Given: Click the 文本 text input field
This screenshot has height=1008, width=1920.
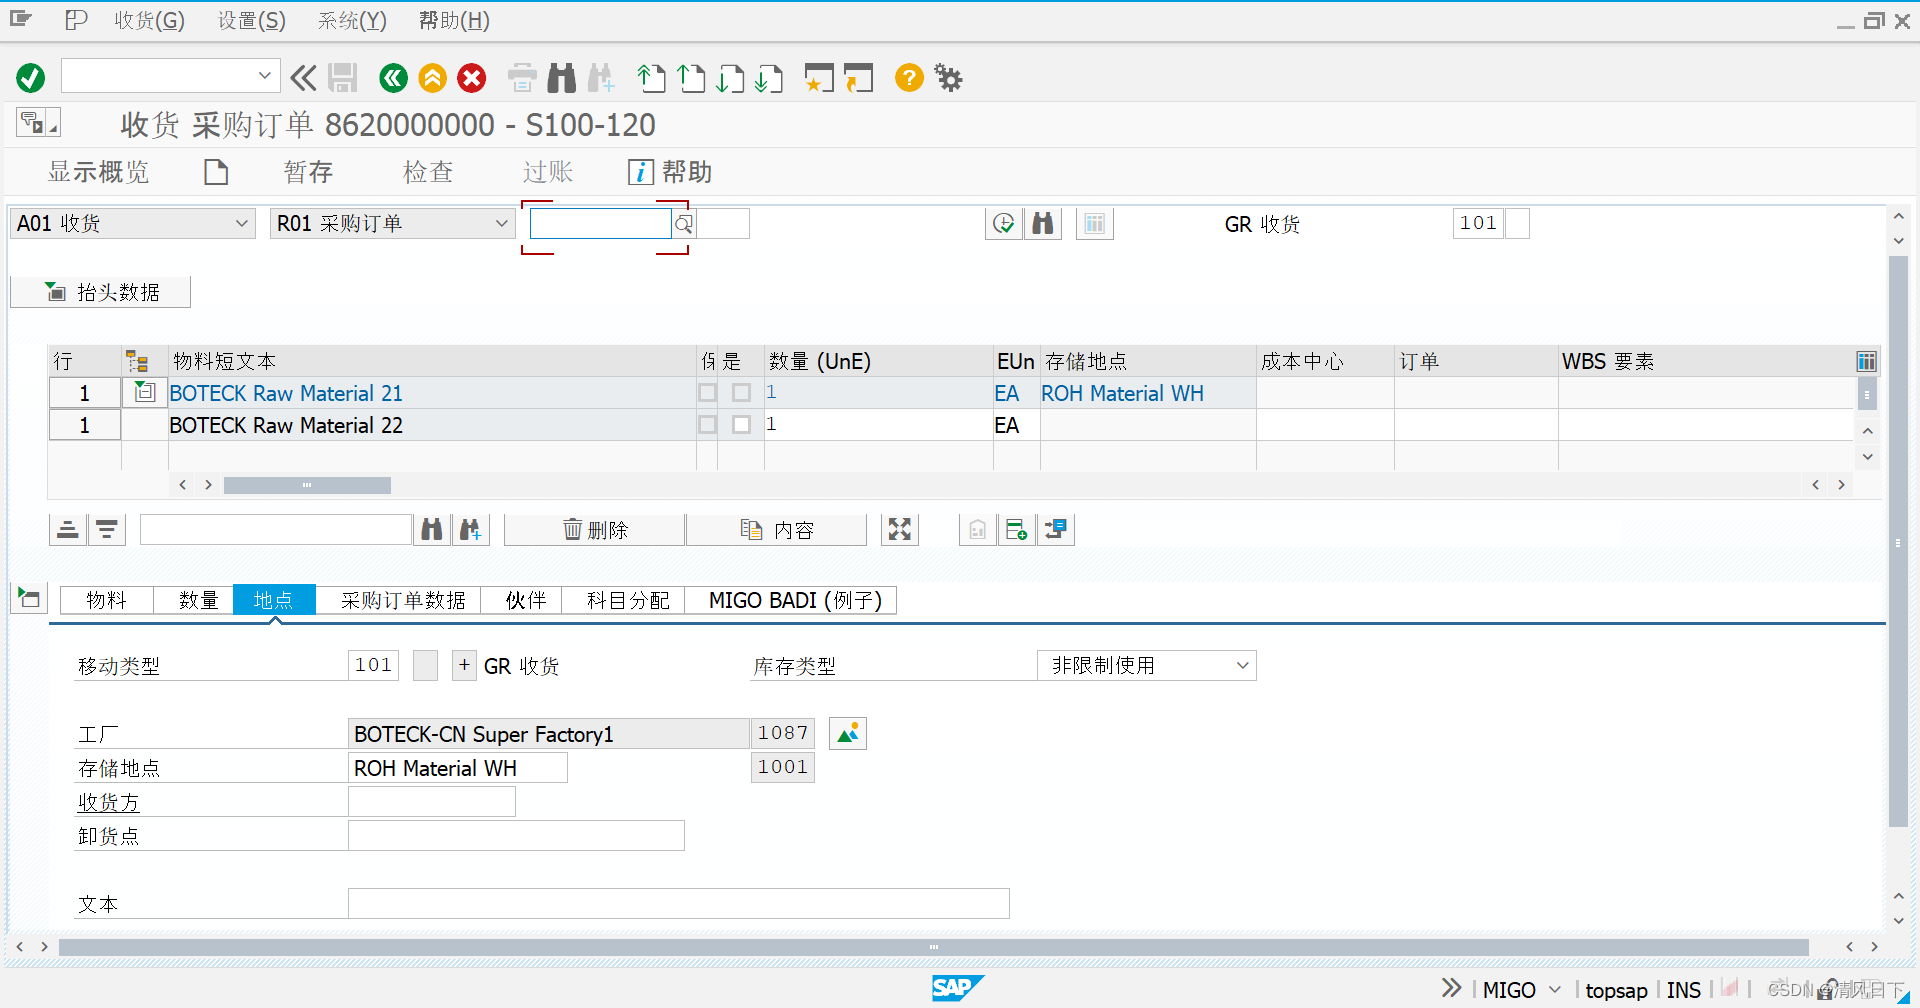Looking at the screenshot, I should (x=679, y=904).
